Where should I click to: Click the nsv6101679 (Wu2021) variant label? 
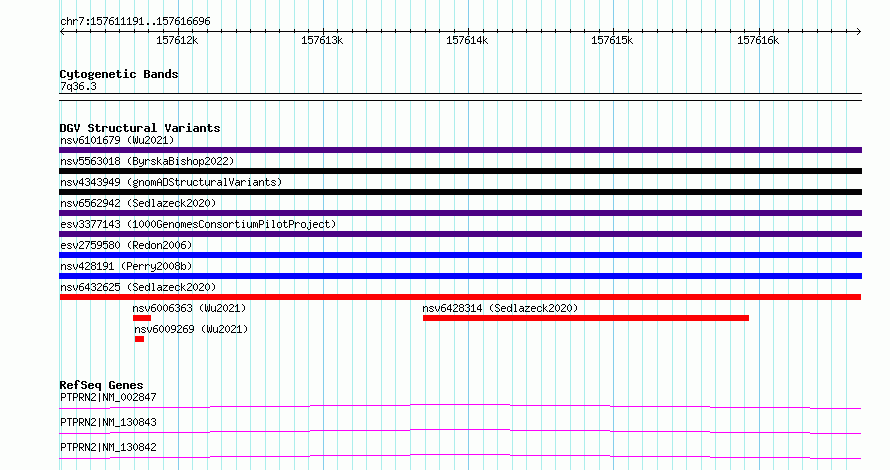[117, 140]
